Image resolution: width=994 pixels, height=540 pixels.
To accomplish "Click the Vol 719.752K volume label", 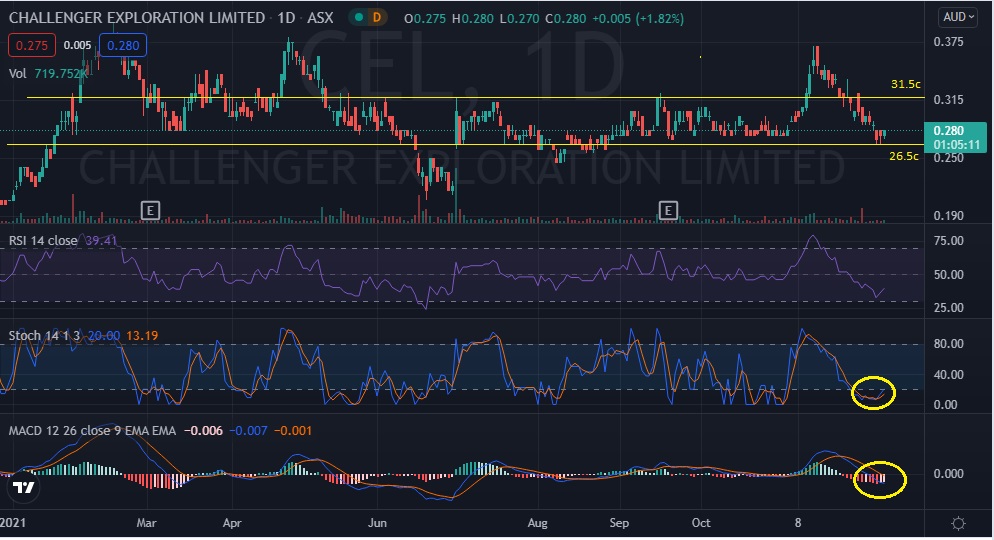I will [48, 74].
